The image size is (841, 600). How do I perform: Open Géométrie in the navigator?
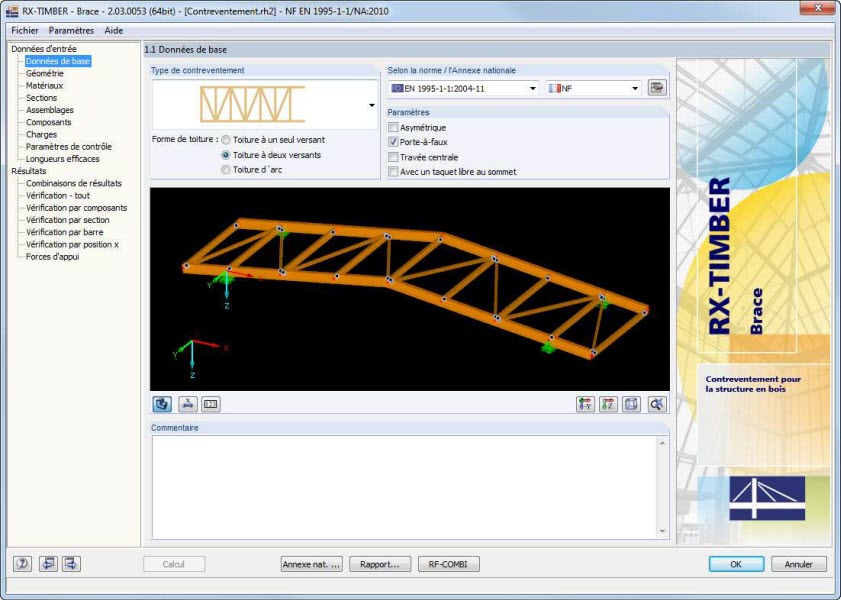click(x=45, y=73)
